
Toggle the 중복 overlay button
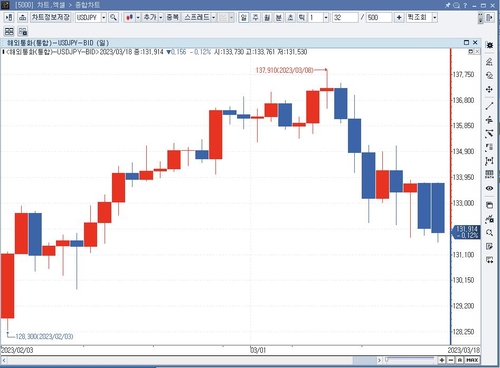click(173, 17)
